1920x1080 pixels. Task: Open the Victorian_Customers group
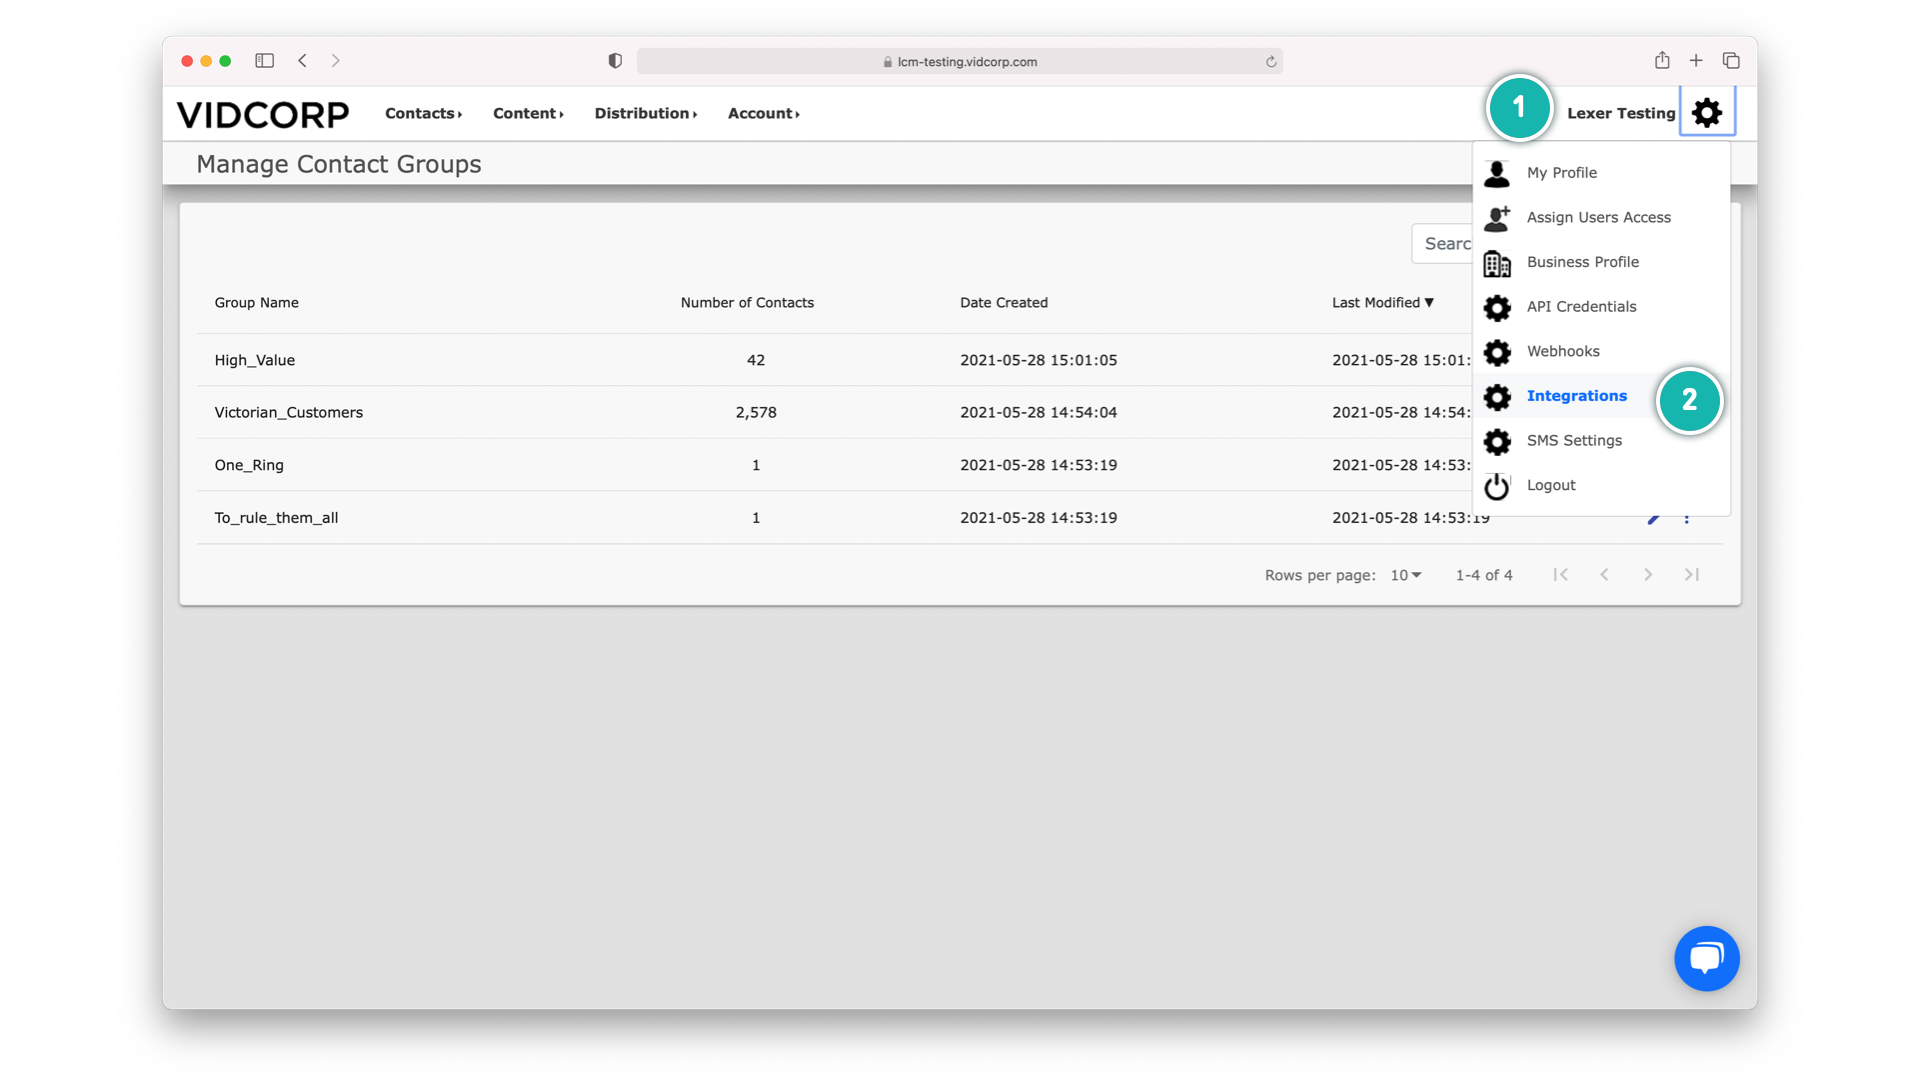pos(288,413)
